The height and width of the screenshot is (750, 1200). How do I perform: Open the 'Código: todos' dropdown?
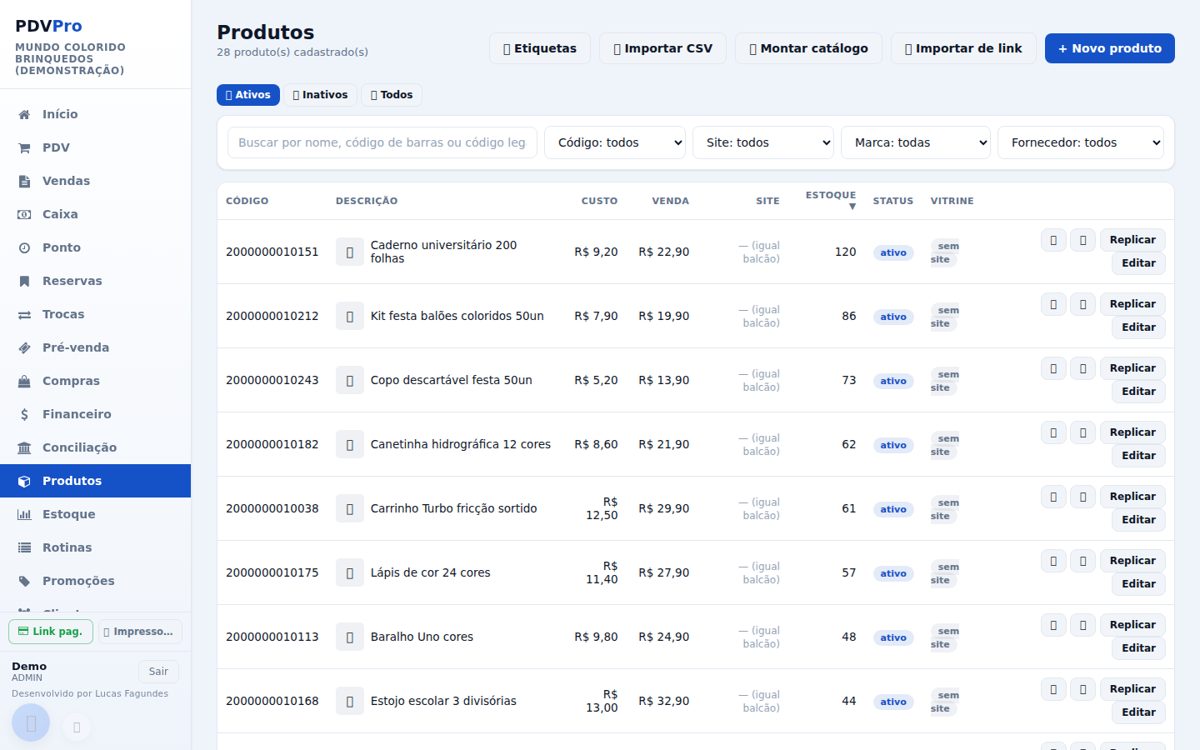click(x=615, y=143)
